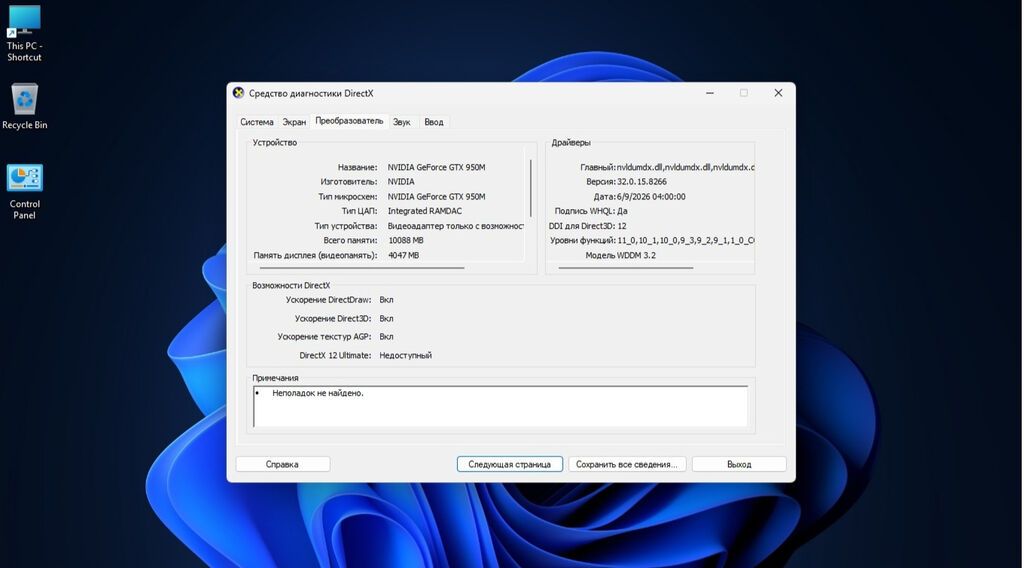Open the Ввод tab
Viewport: 1024px width, 568px height.
[x=434, y=122]
